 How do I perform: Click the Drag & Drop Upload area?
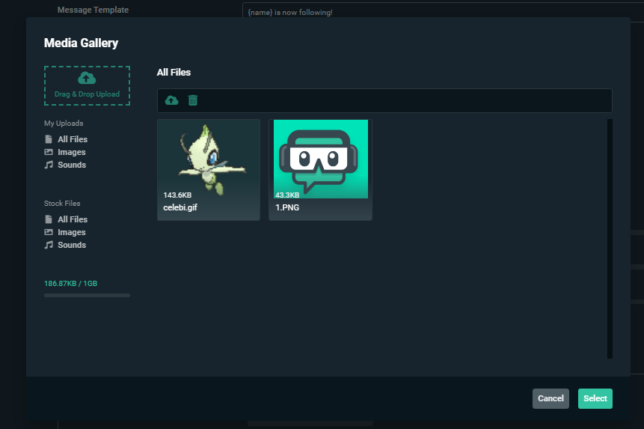(x=87, y=85)
